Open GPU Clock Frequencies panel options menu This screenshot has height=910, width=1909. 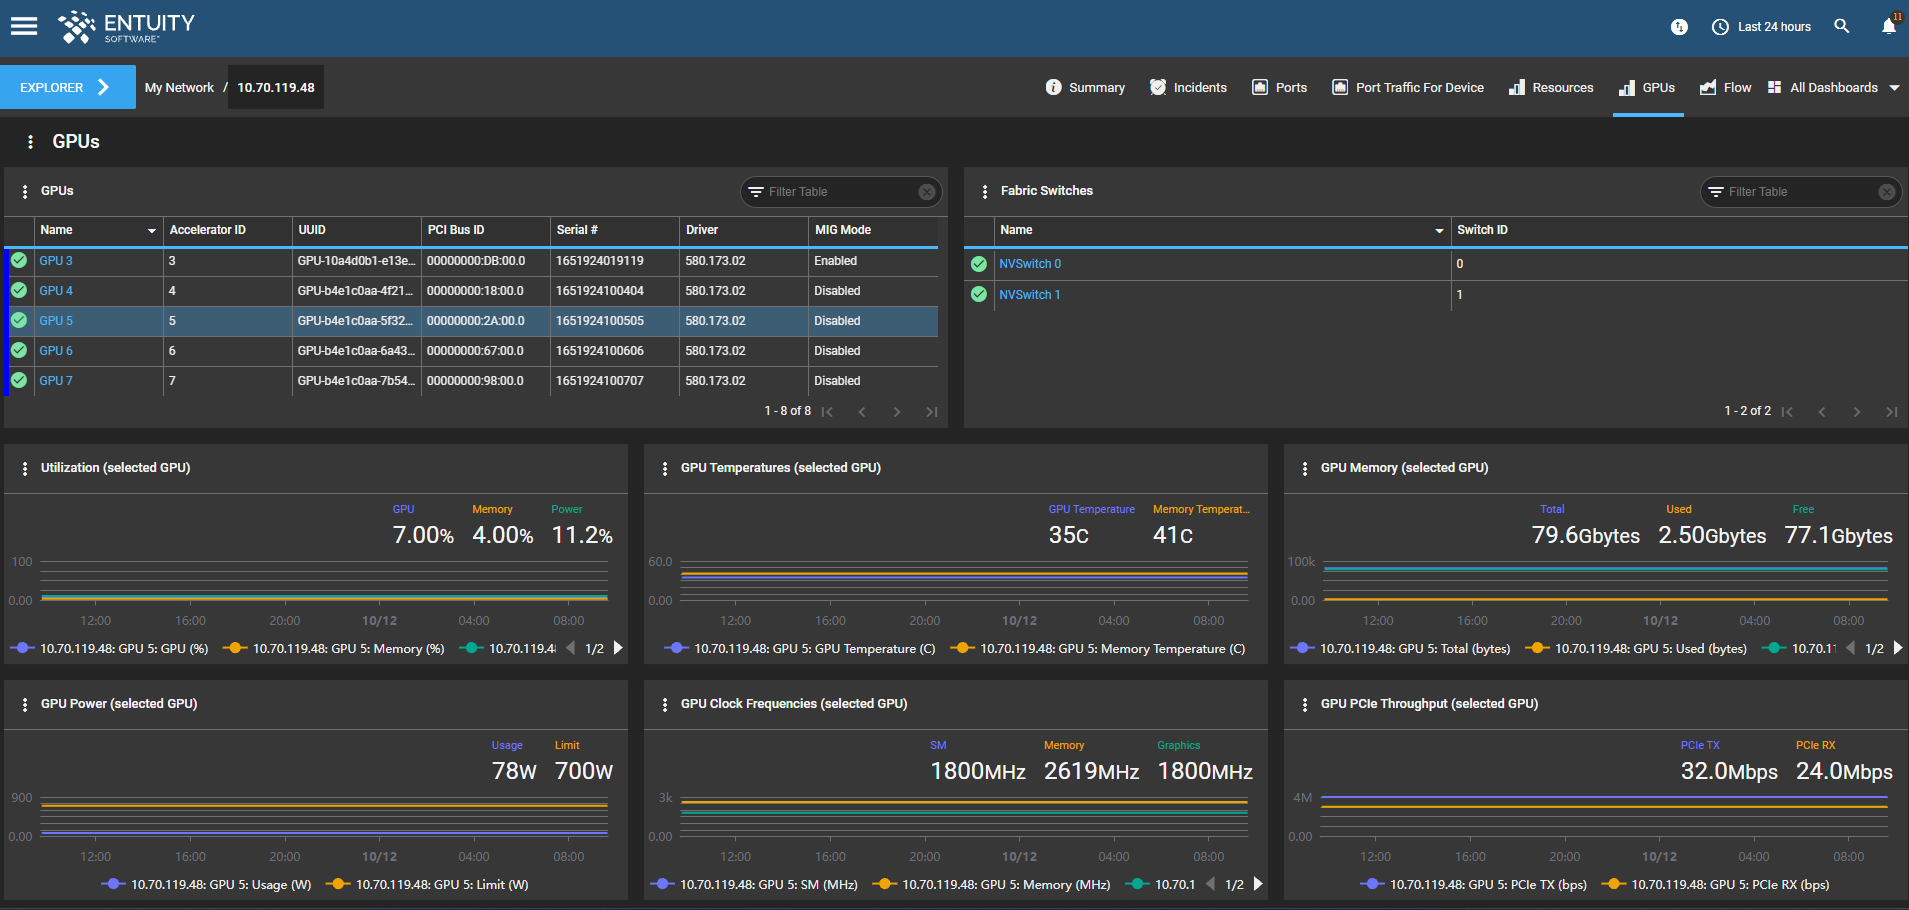tap(665, 704)
